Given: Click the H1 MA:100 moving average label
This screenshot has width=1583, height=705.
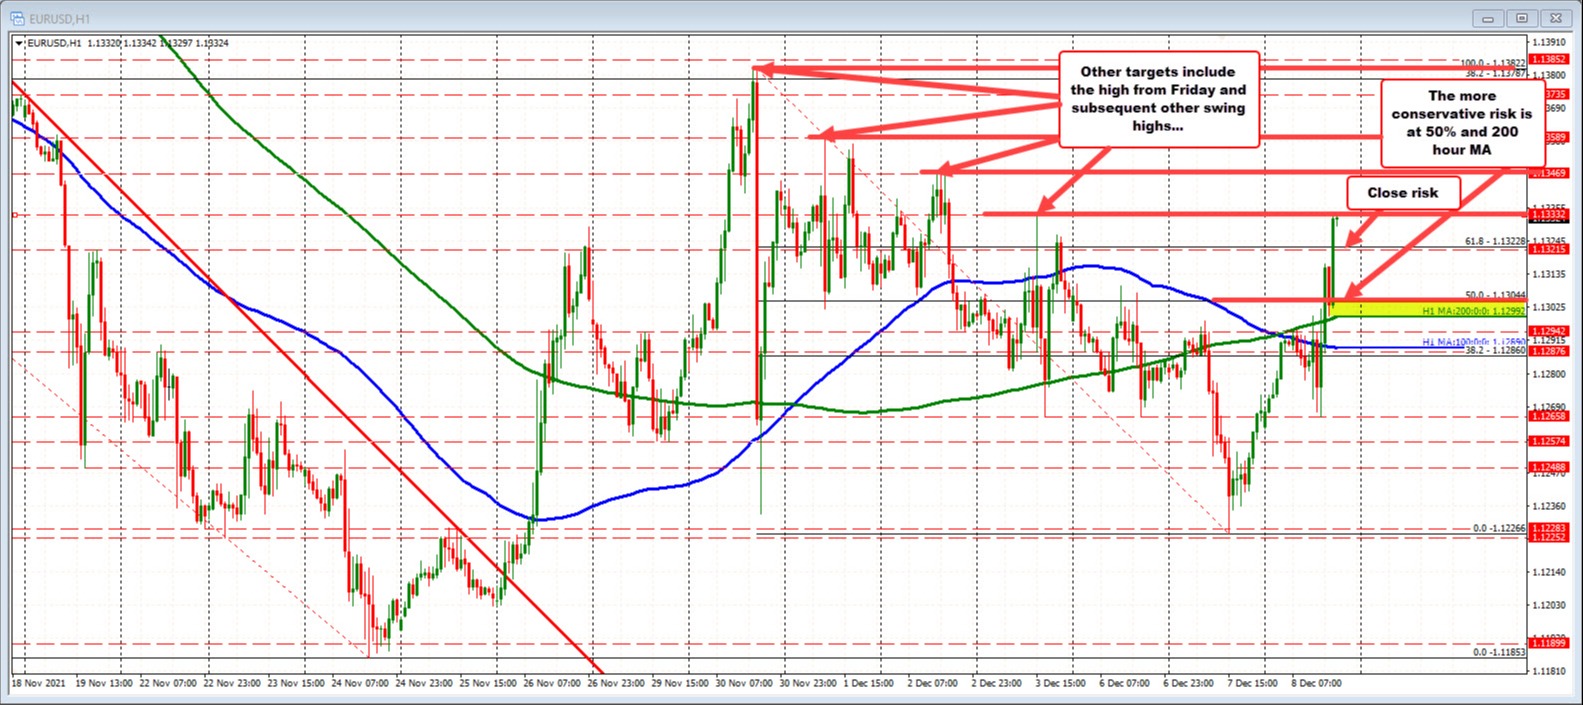Looking at the screenshot, I should click(1474, 342).
